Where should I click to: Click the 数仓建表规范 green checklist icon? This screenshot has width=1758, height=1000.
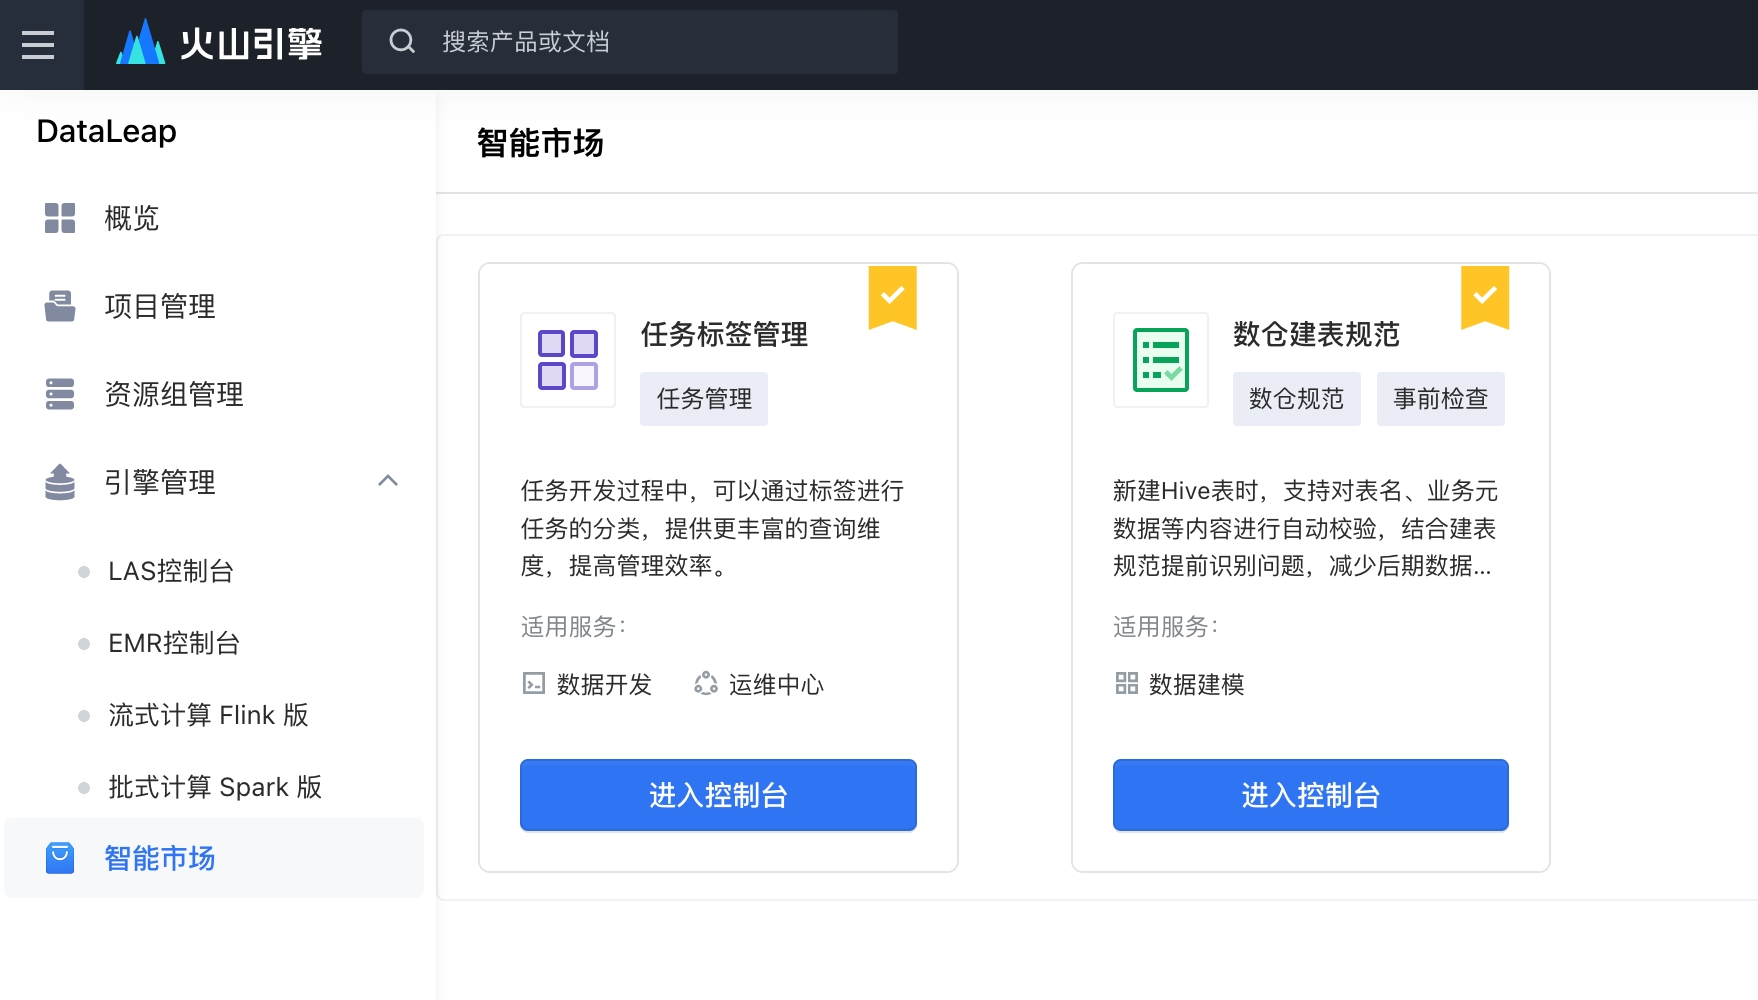coord(1160,360)
